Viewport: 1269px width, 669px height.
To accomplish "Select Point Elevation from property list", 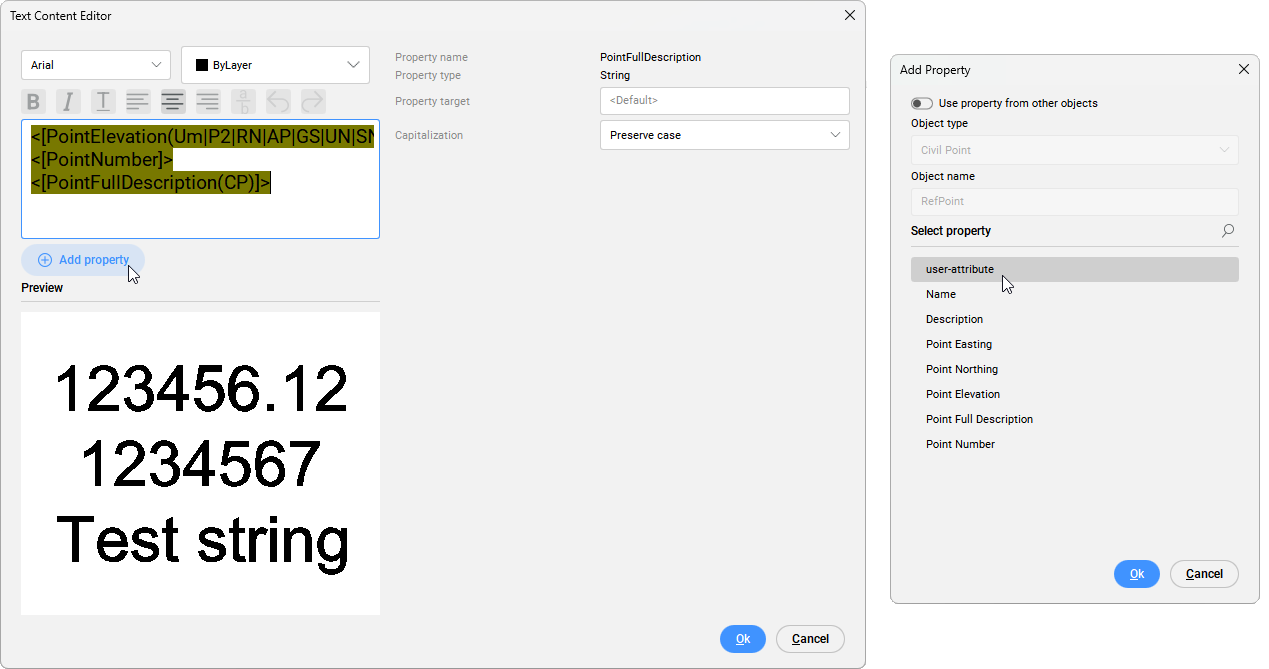I will pyautogui.click(x=962, y=394).
